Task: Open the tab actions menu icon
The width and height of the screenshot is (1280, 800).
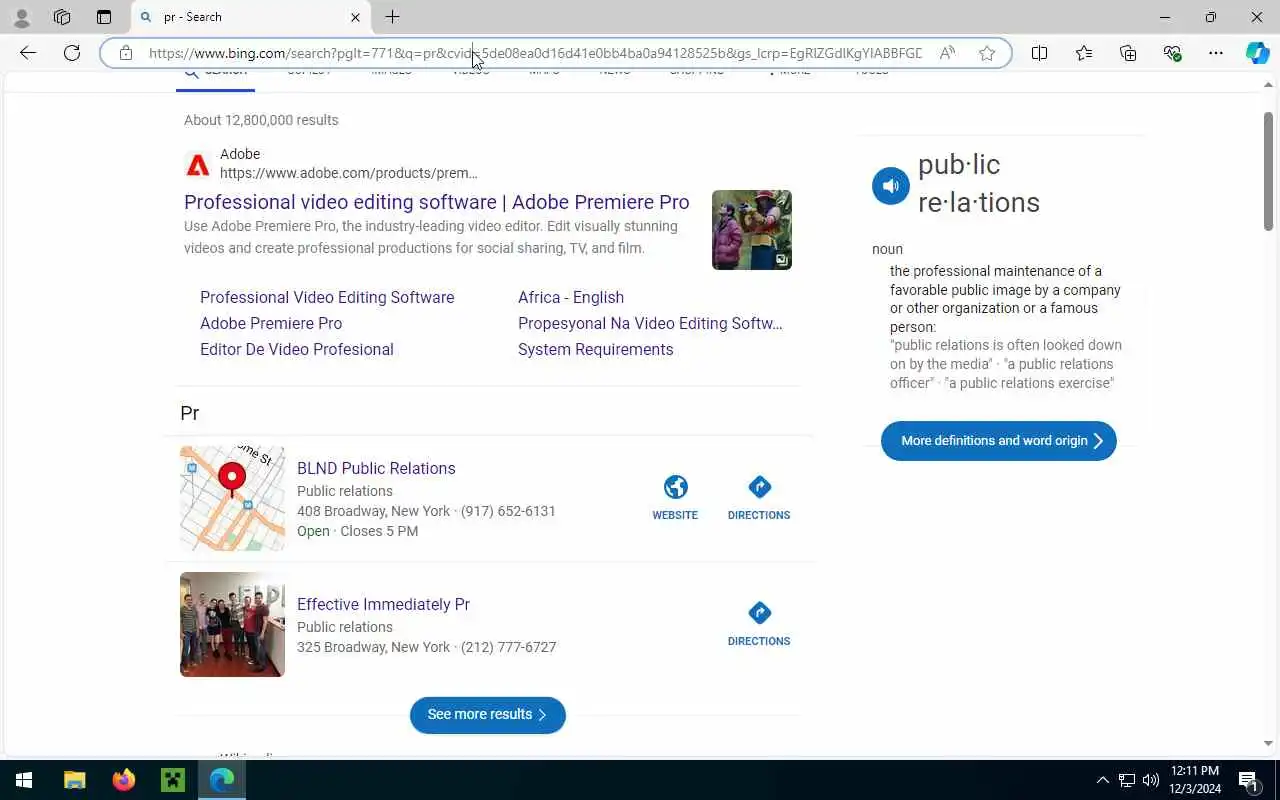Action: pyautogui.click(x=104, y=17)
